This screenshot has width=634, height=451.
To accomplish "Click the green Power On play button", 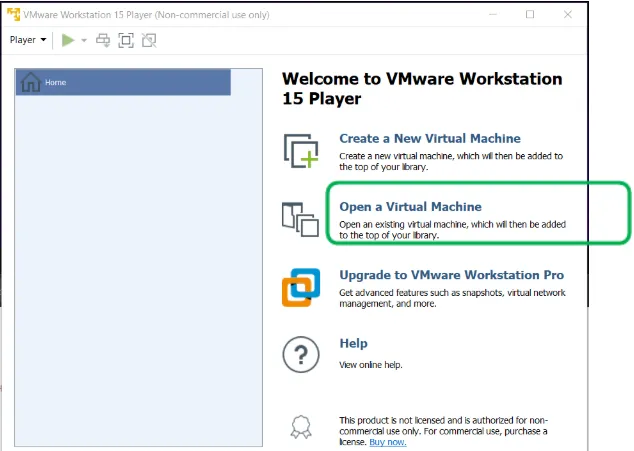I will tap(68, 40).
